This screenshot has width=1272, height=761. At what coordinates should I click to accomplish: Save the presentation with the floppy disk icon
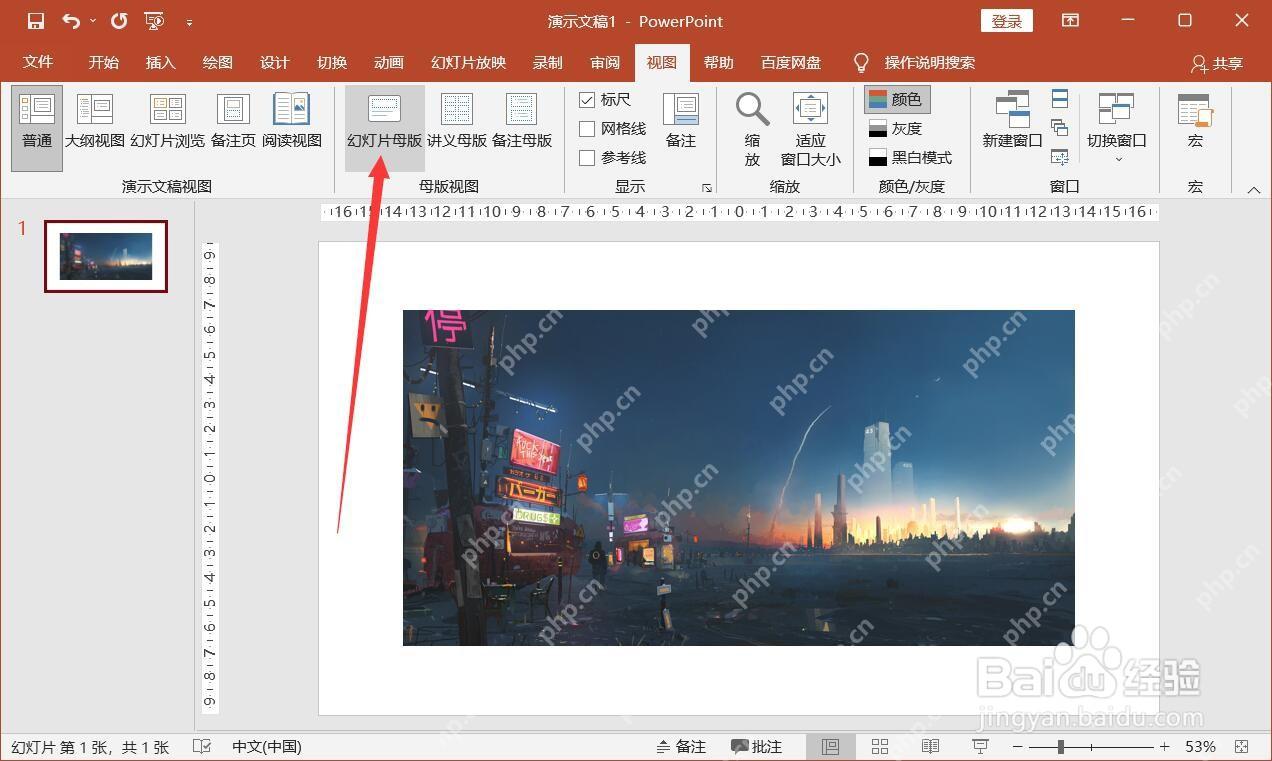(x=36, y=20)
